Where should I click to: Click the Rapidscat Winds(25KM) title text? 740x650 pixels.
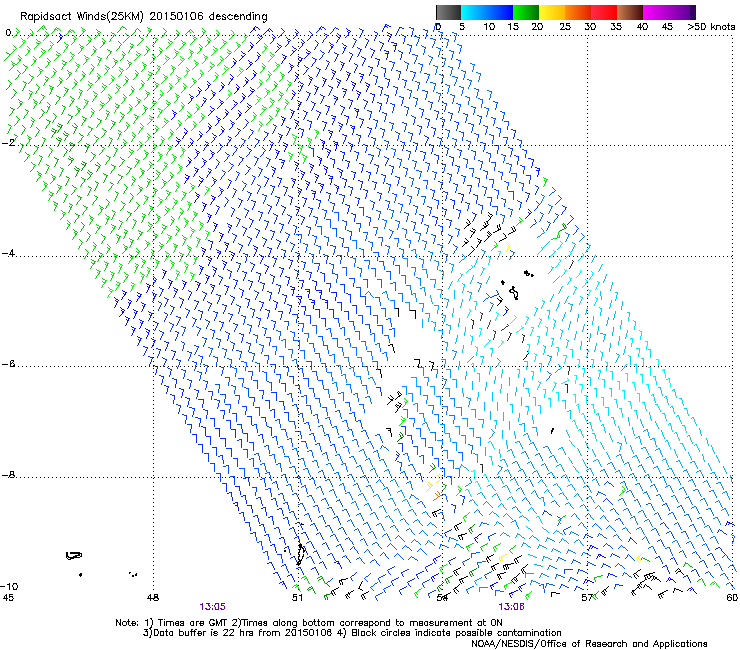pos(143,17)
